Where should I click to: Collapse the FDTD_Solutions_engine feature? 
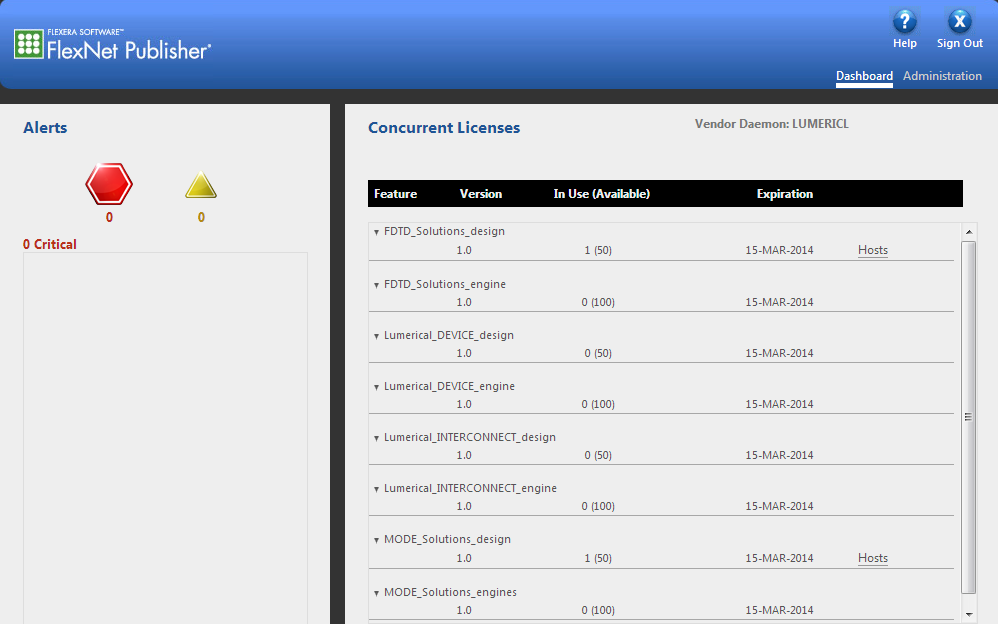coord(376,285)
